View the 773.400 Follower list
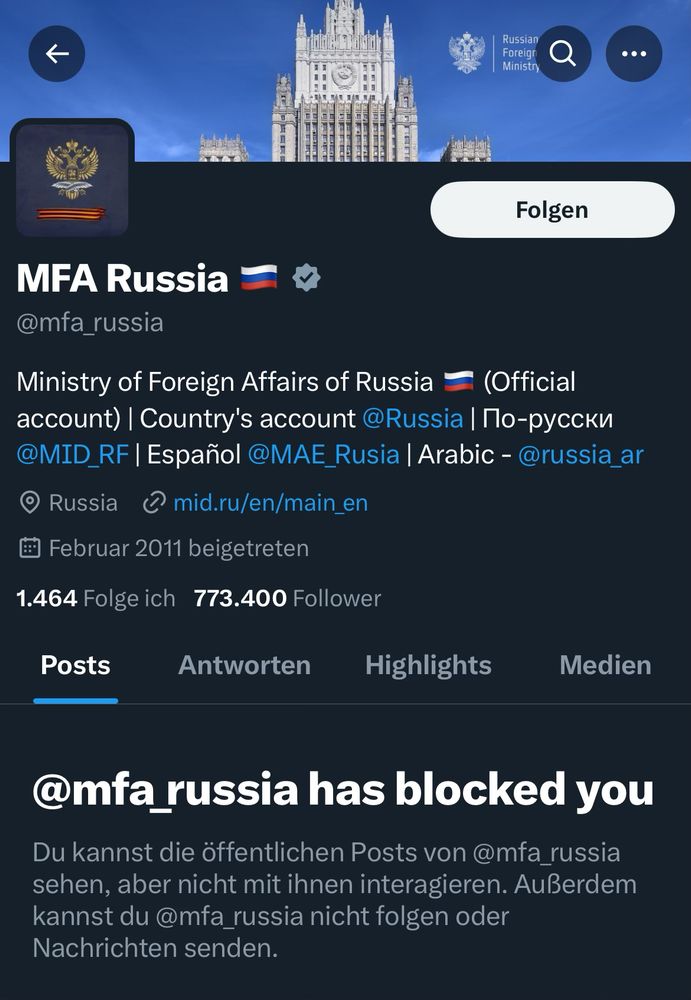The image size is (691, 1000). click(x=287, y=598)
